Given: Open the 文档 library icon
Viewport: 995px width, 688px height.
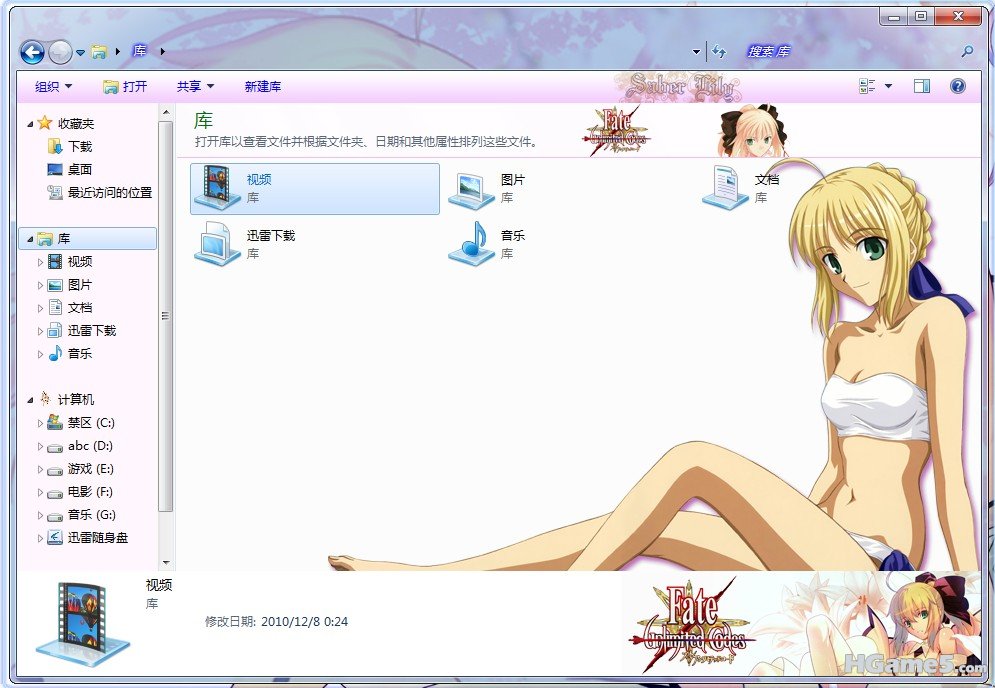Looking at the screenshot, I should click(x=725, y=188).
